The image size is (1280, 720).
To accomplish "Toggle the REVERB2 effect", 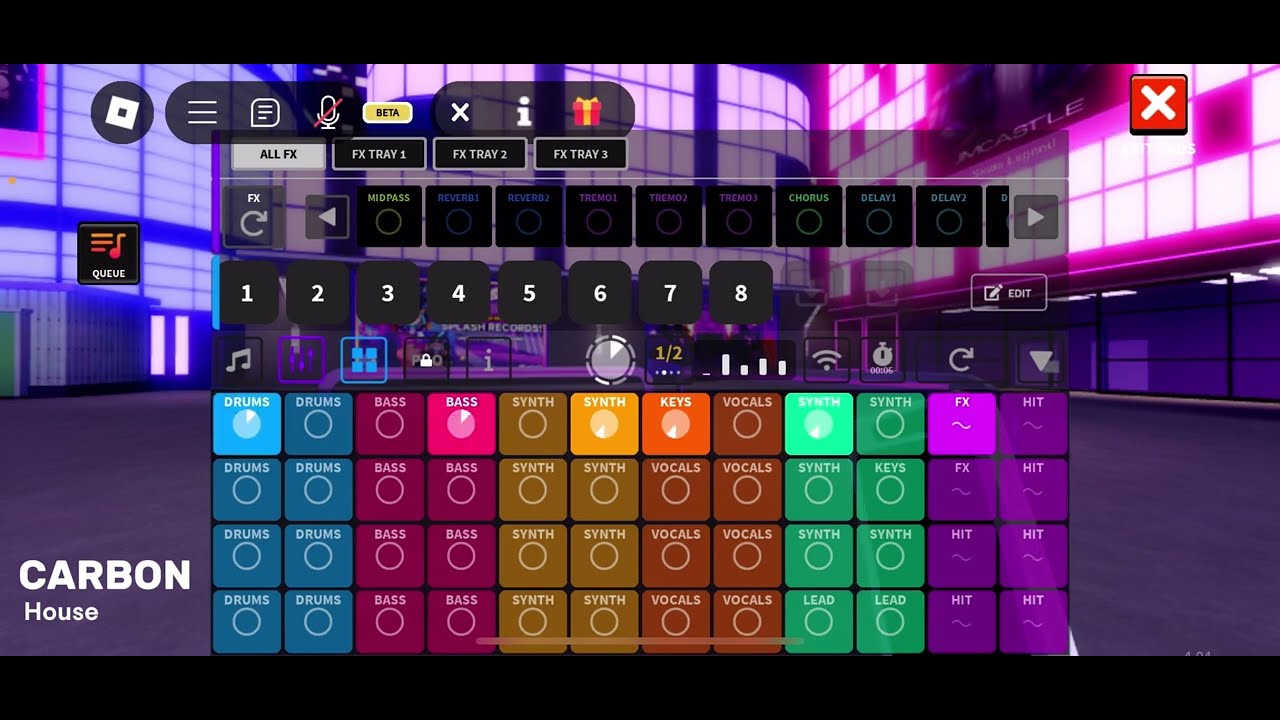I will 529,216.
